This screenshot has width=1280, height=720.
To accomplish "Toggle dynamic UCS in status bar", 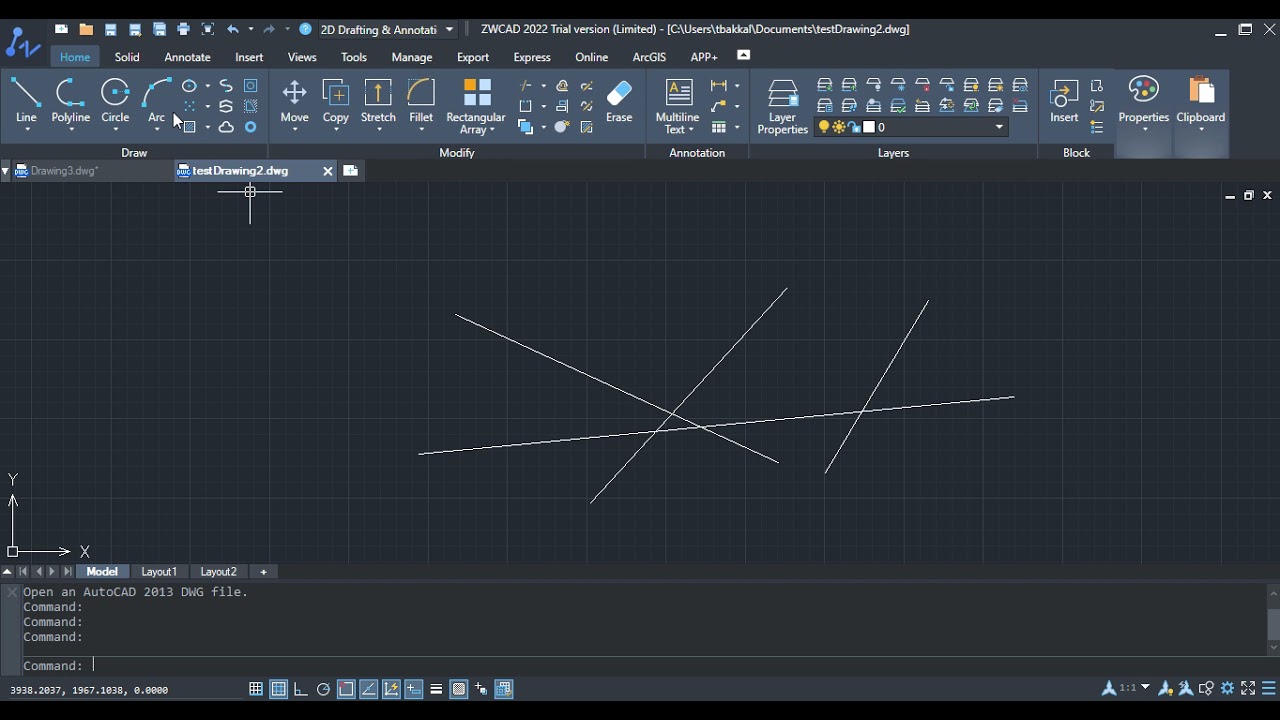I will 391,689.
